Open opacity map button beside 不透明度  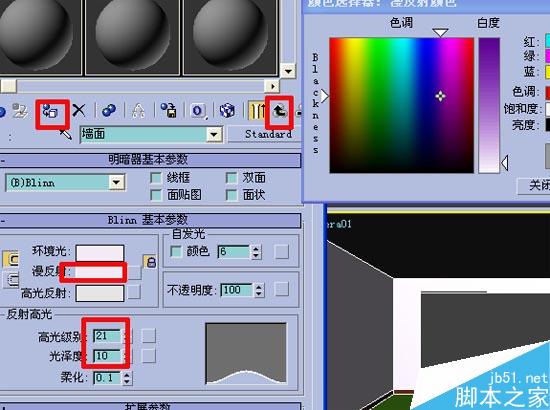coord(282,289)
